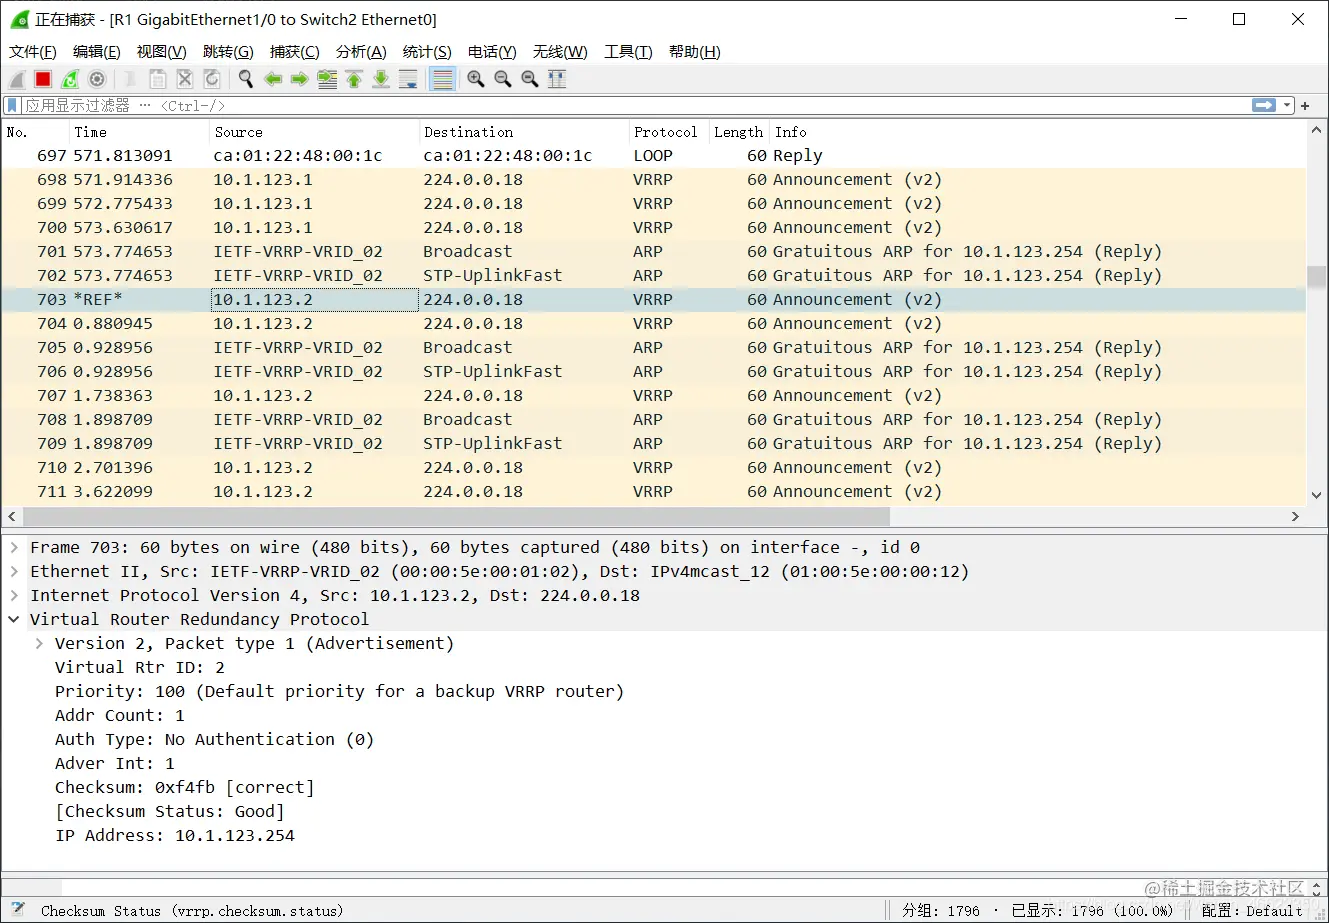Click the packet list vertical scrollbar thumb
The image size is (1329, 923).
pos(1316,277)
